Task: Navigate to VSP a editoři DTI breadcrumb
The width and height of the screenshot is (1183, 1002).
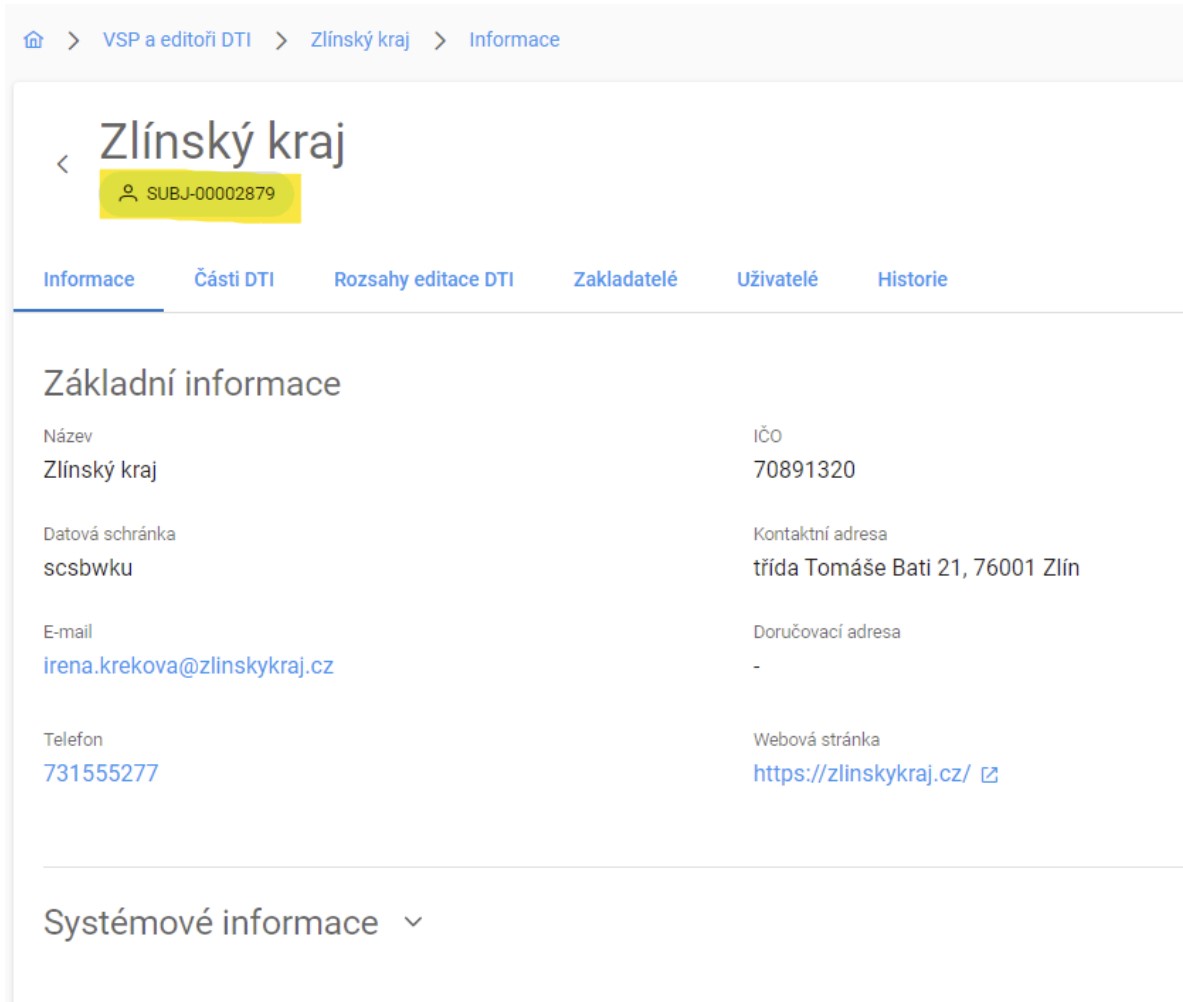Action: (177, 41)
